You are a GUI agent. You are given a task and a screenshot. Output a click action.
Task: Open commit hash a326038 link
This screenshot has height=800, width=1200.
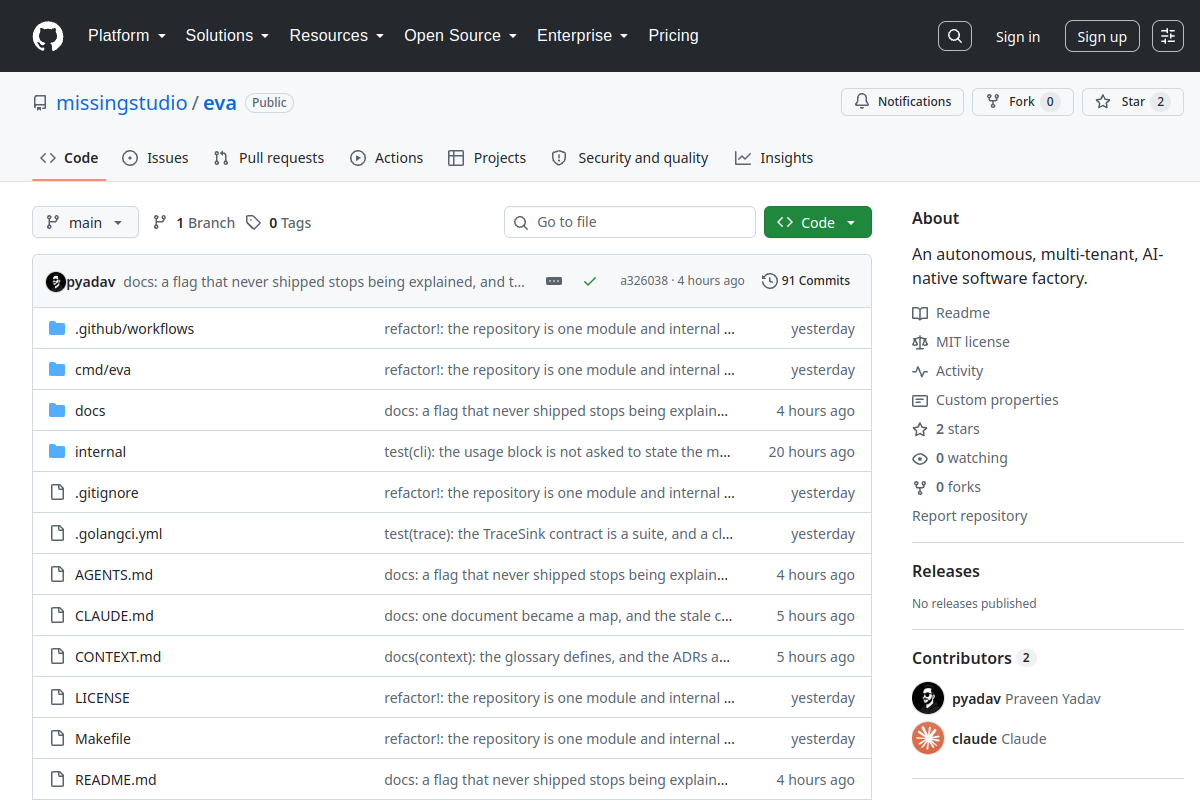(x=644, y=281)
